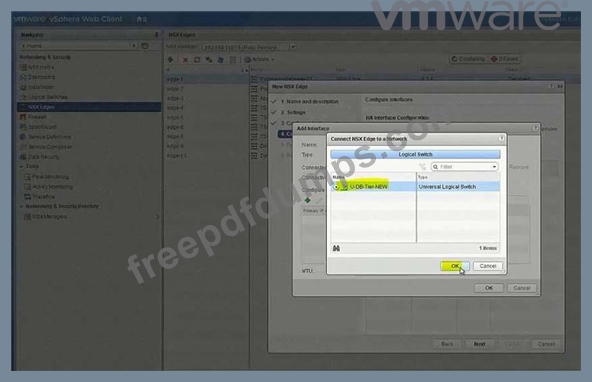
Task: Click the green add IP plus icon
Action: pos(308,200)
